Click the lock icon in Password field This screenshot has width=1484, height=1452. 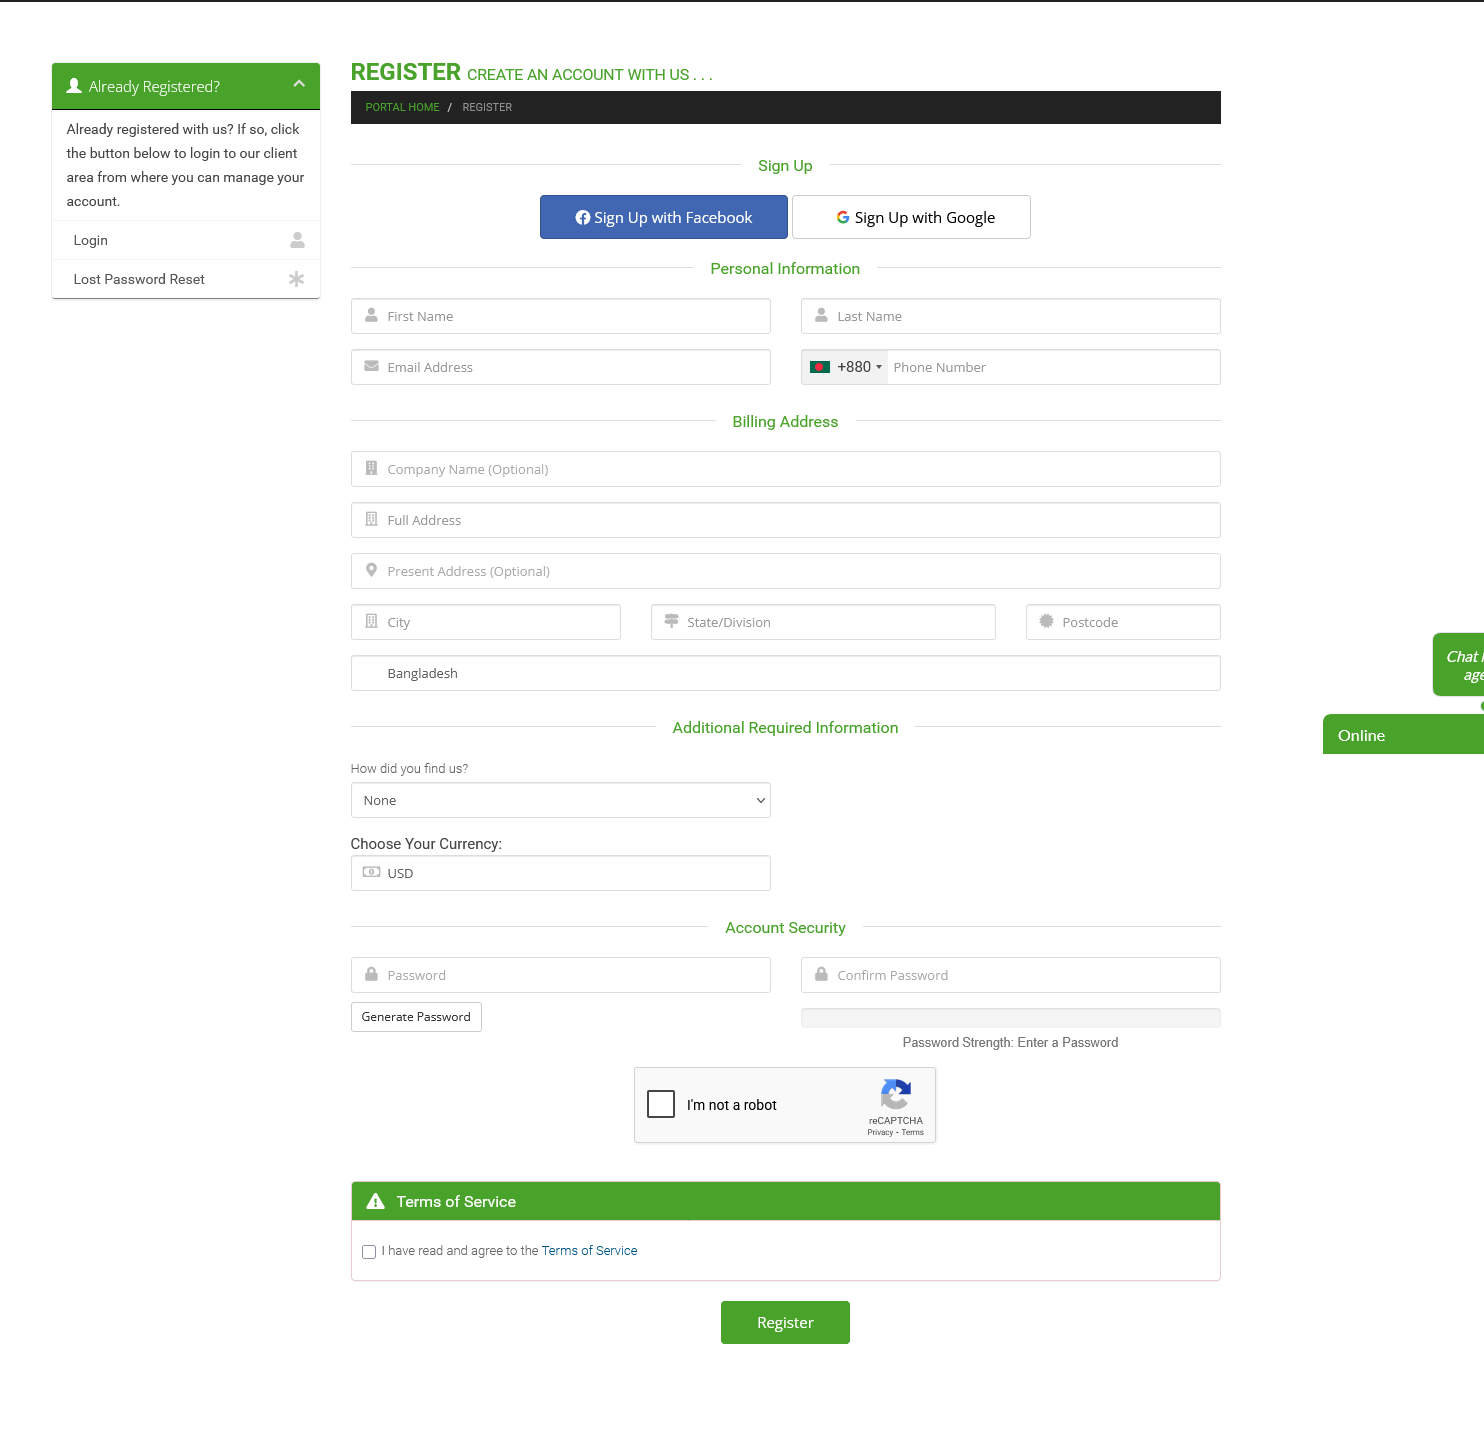371,975
